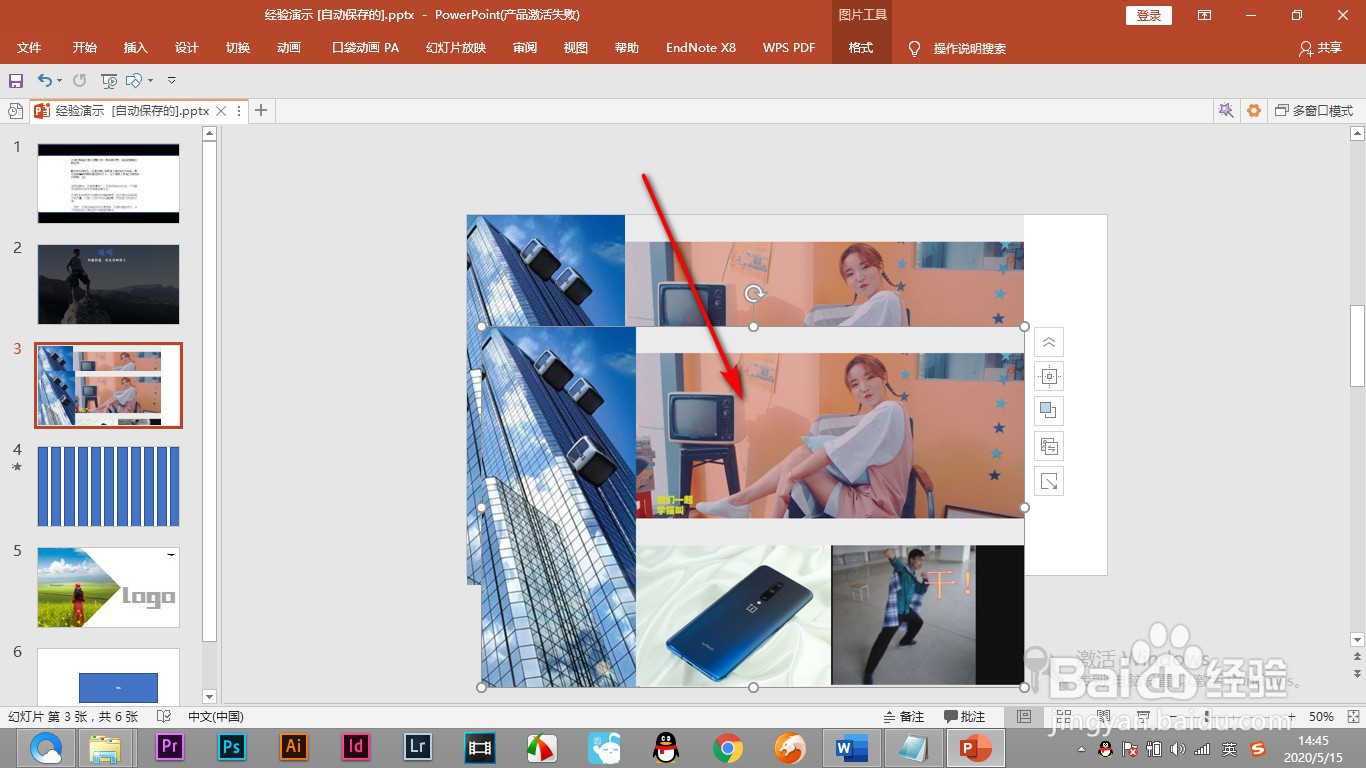The image size is (1366, 768).
Task: Click the align-center icon beside picture
Action: pos(1048,377)
